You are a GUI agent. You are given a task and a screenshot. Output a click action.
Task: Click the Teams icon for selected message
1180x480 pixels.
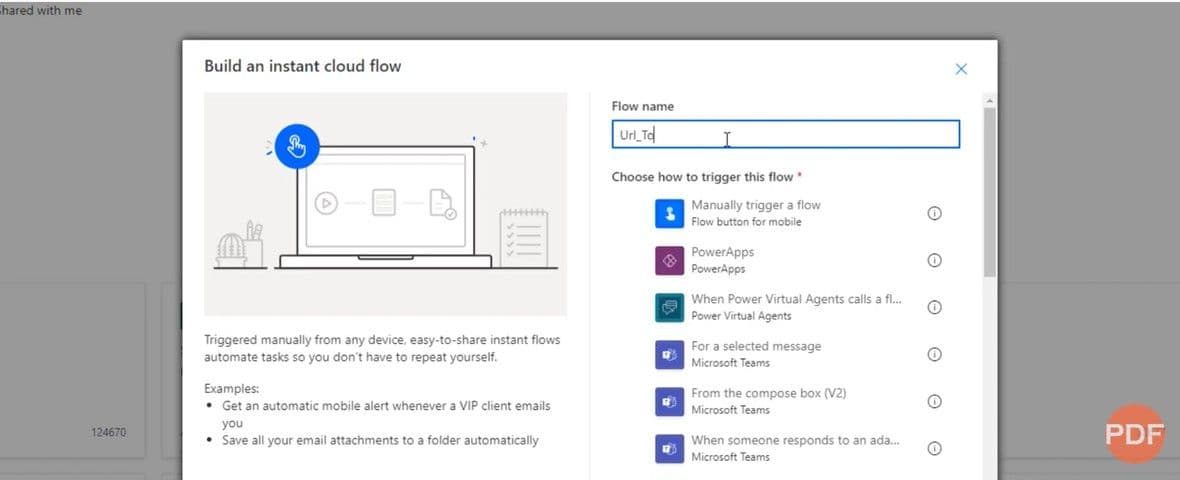(x=668, y=354)
